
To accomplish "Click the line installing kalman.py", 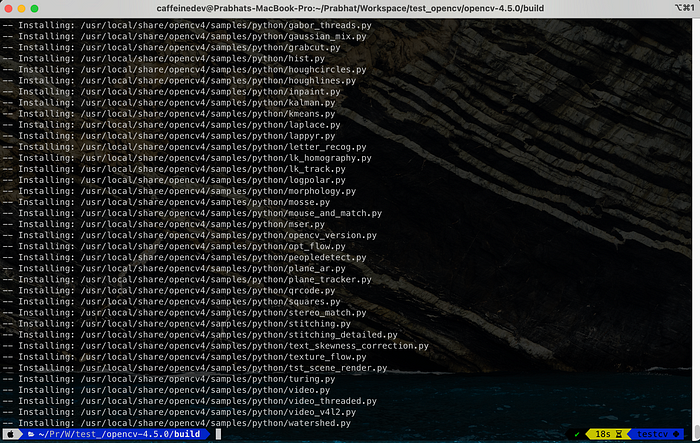I will [x=169, y=103].
